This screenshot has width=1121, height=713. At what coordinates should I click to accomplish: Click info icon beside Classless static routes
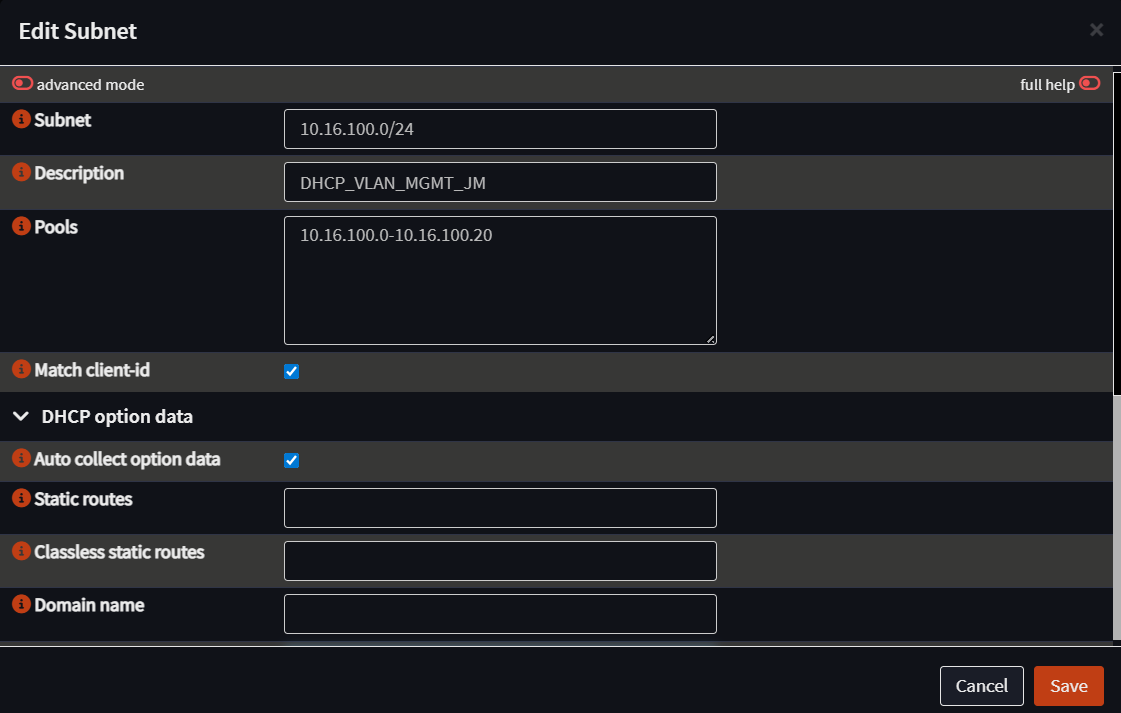click(x=21, y=551)
